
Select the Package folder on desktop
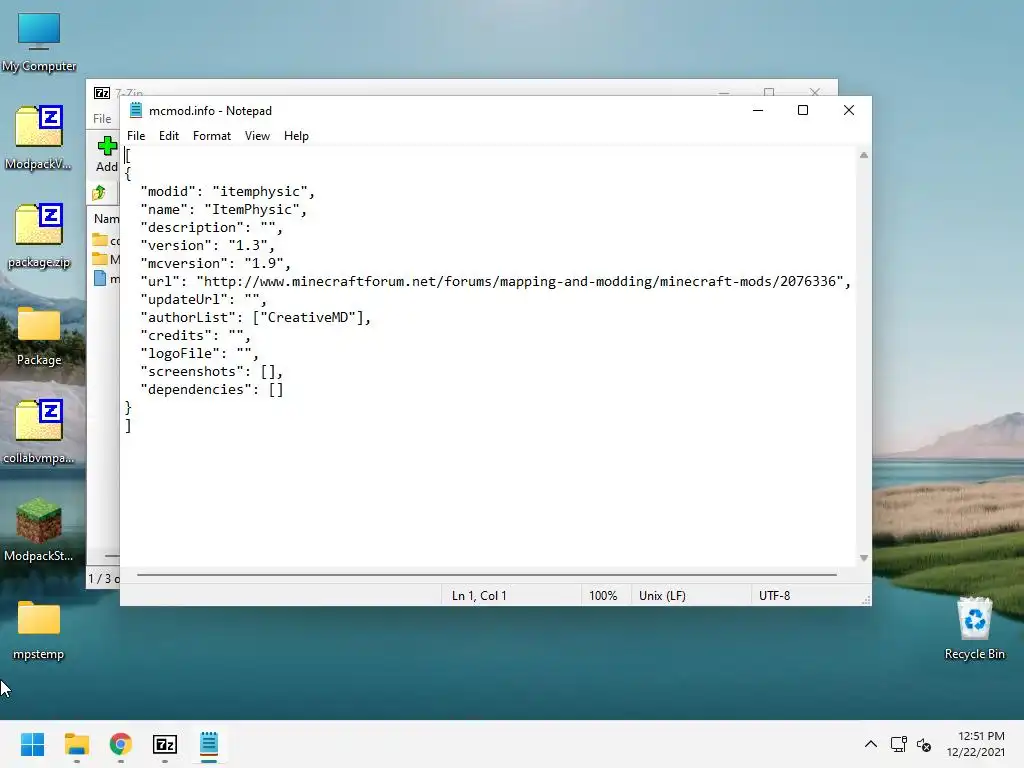pos(39,336)
